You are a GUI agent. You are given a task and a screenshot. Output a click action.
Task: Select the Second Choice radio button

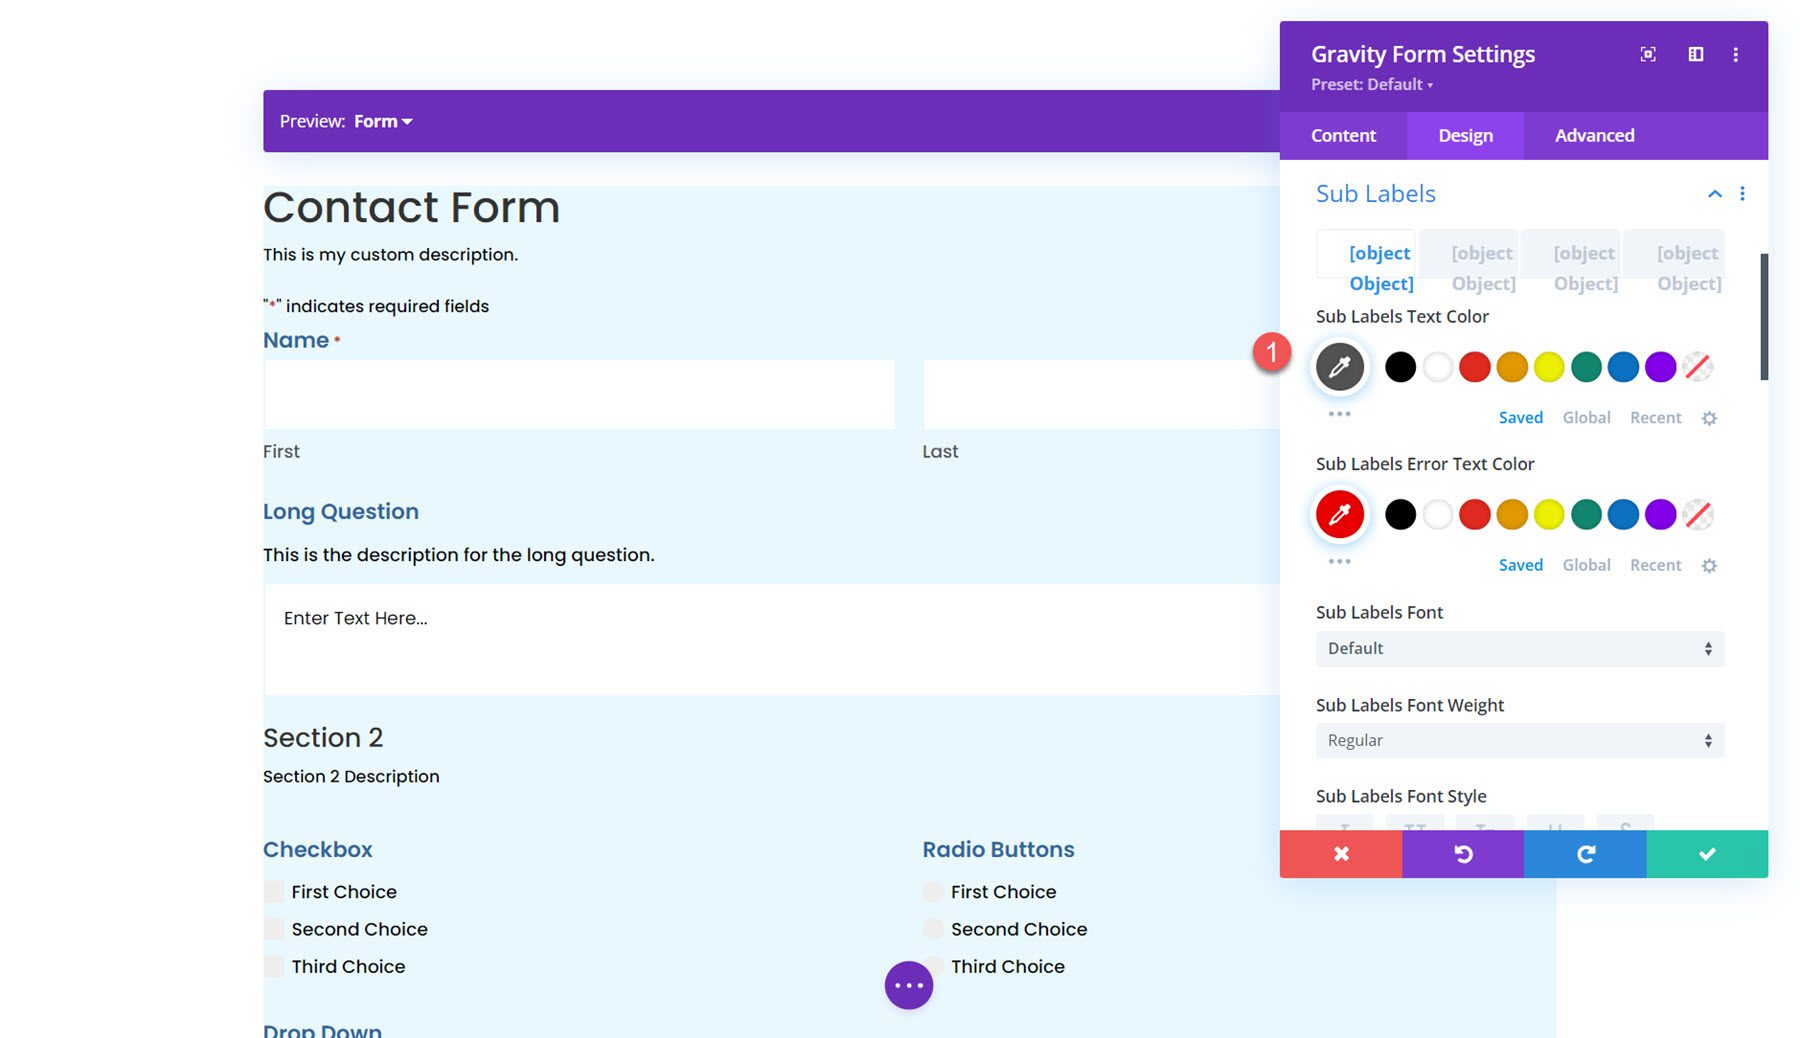click(x=932, y=929)
